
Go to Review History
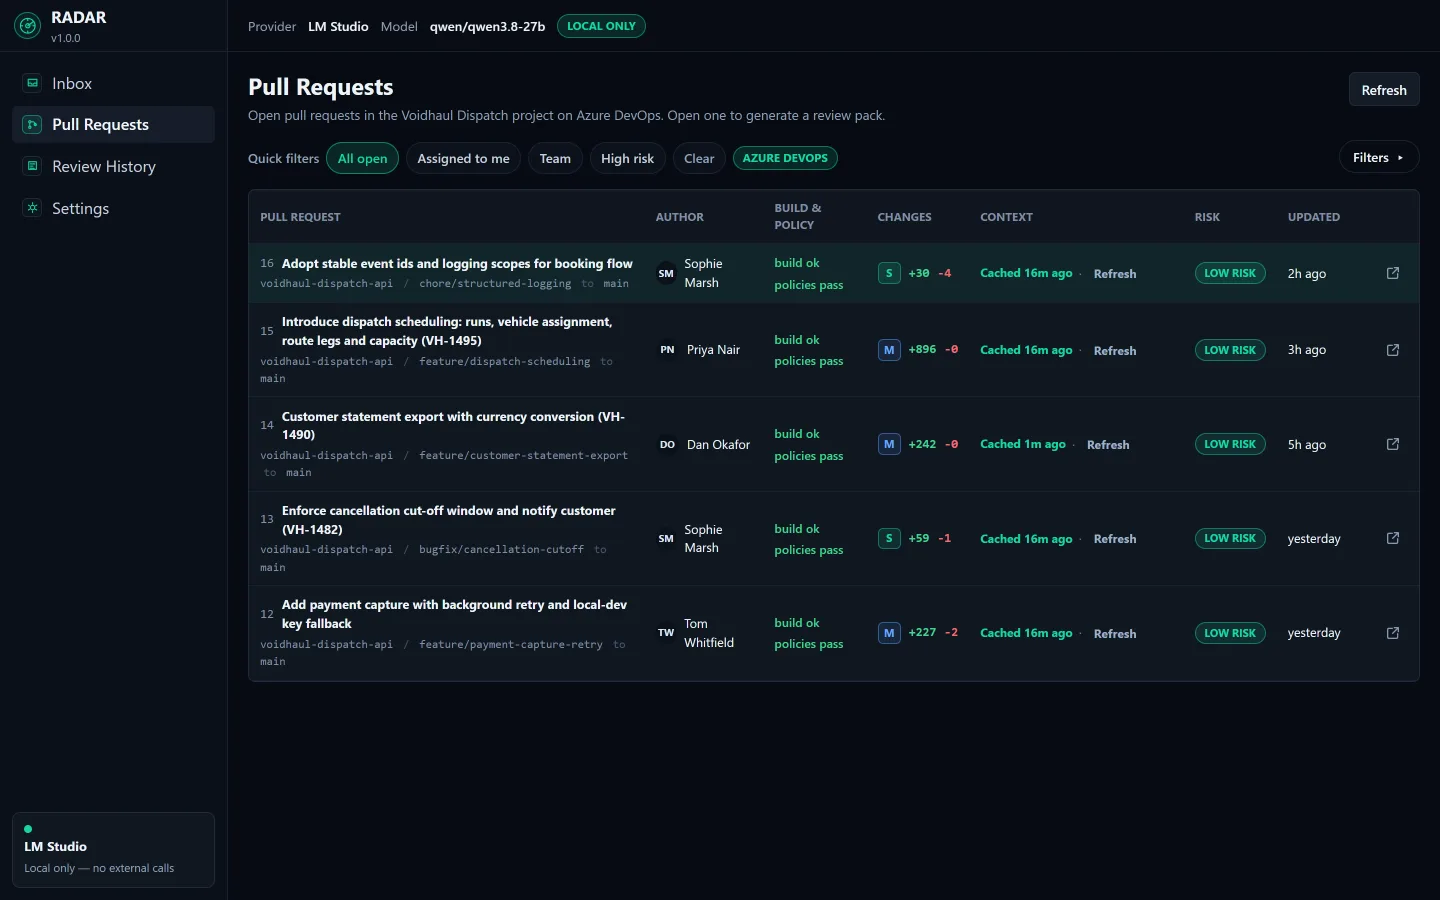click(113, 166)
